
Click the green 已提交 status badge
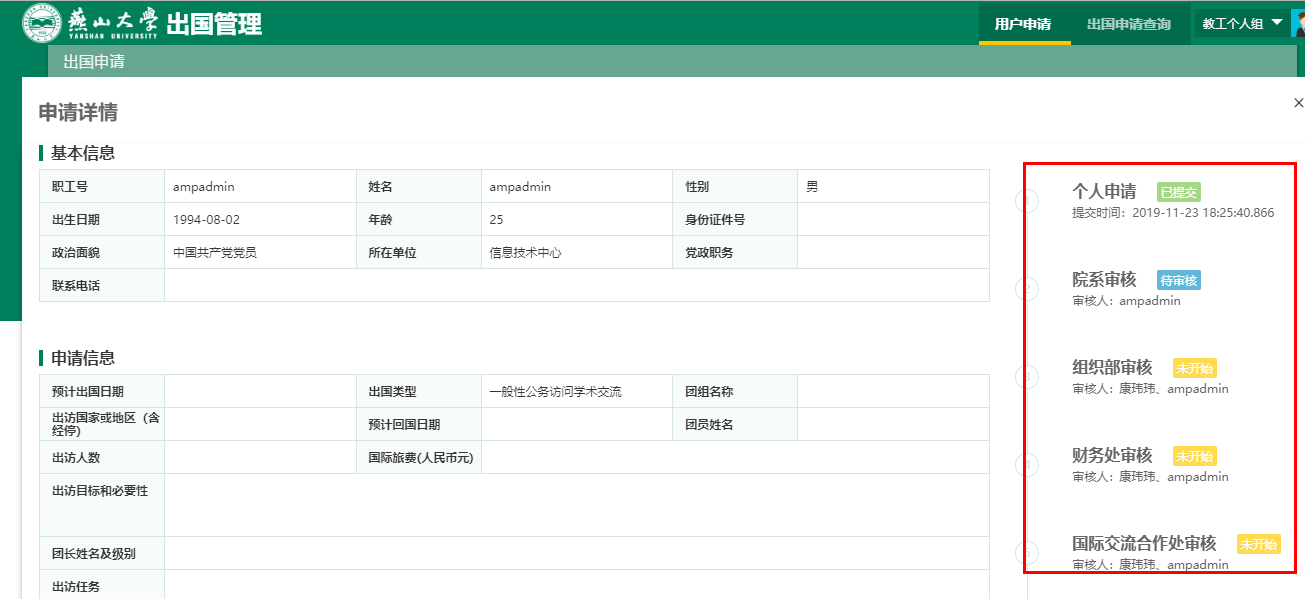[1178, 192]
